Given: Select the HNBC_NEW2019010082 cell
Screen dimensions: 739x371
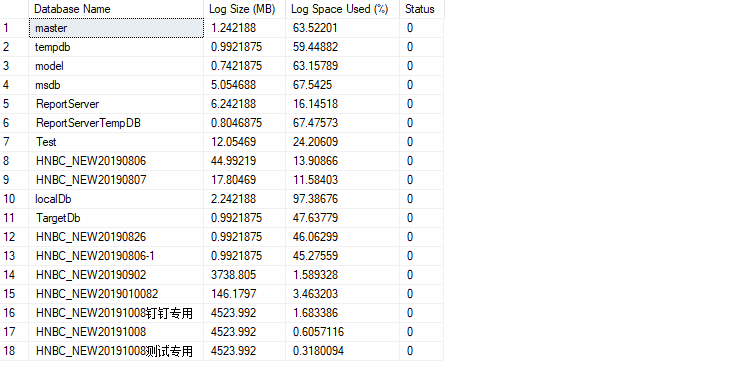Looking at the screenshot, I should [x=116, y=294].
